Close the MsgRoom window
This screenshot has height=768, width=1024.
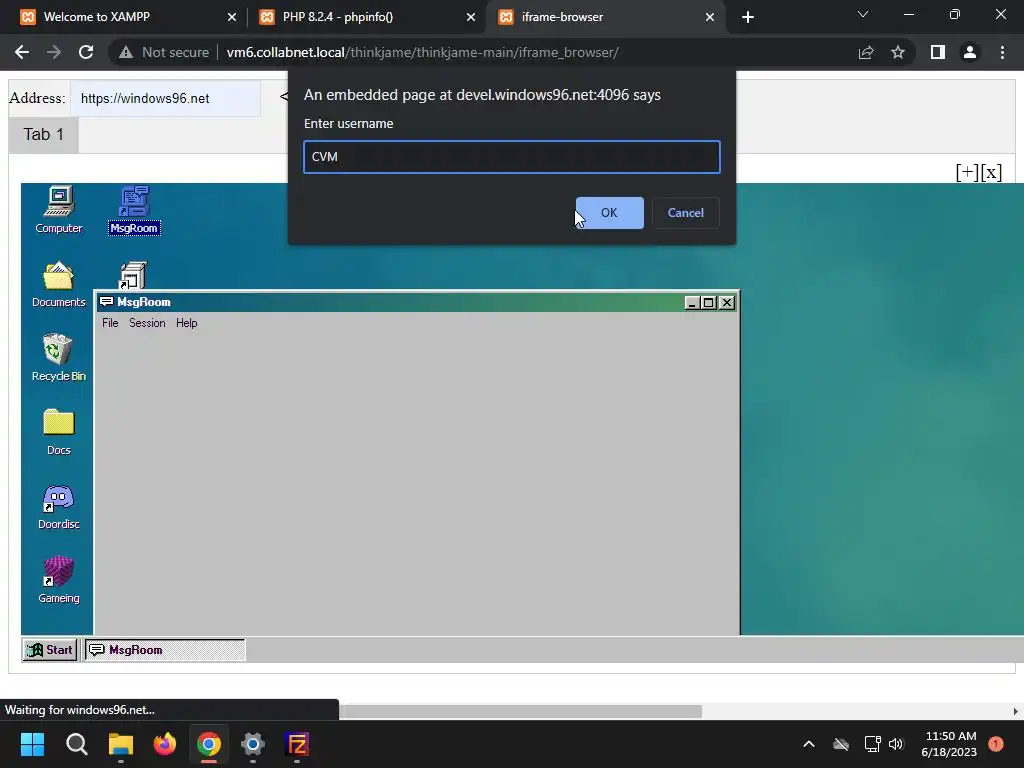click(726, 302)
